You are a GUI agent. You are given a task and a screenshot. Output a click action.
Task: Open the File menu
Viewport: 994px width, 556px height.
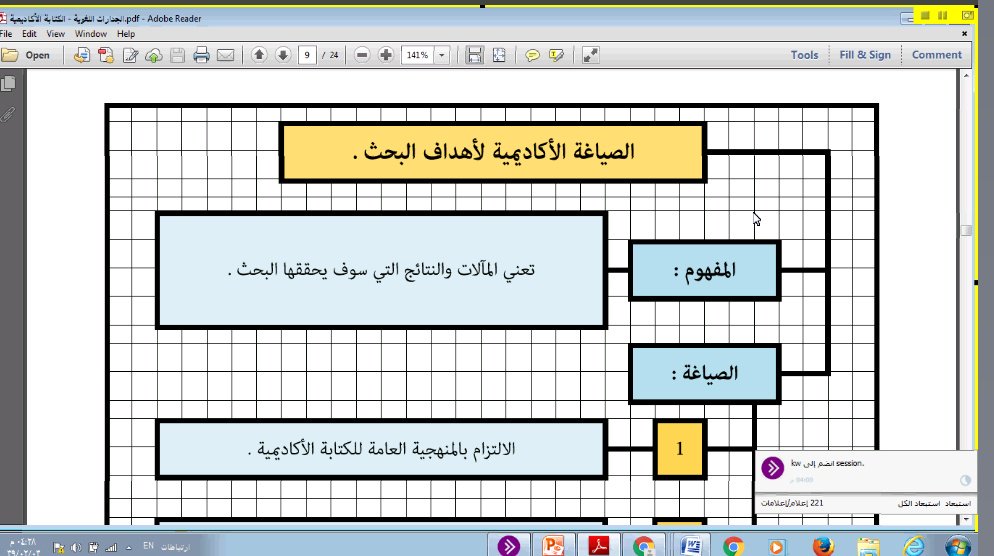coord(6,34)
